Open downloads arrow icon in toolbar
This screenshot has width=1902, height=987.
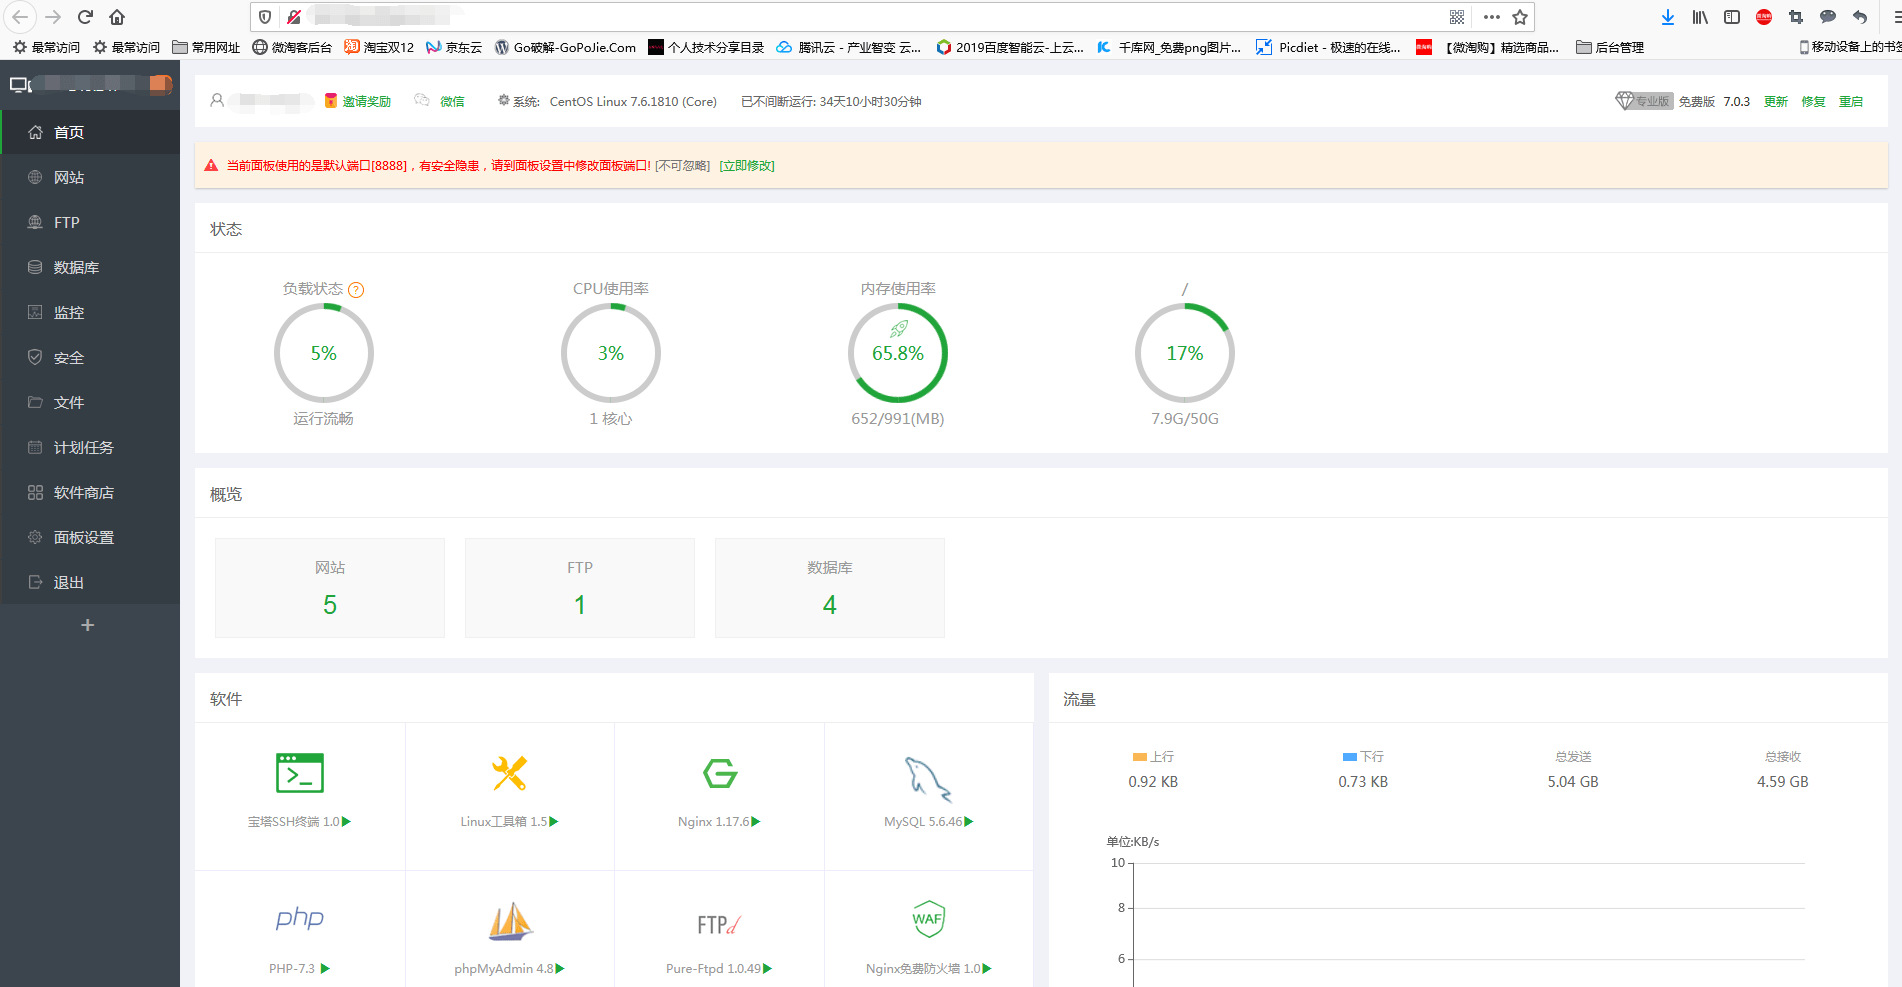pos(1668,17)
